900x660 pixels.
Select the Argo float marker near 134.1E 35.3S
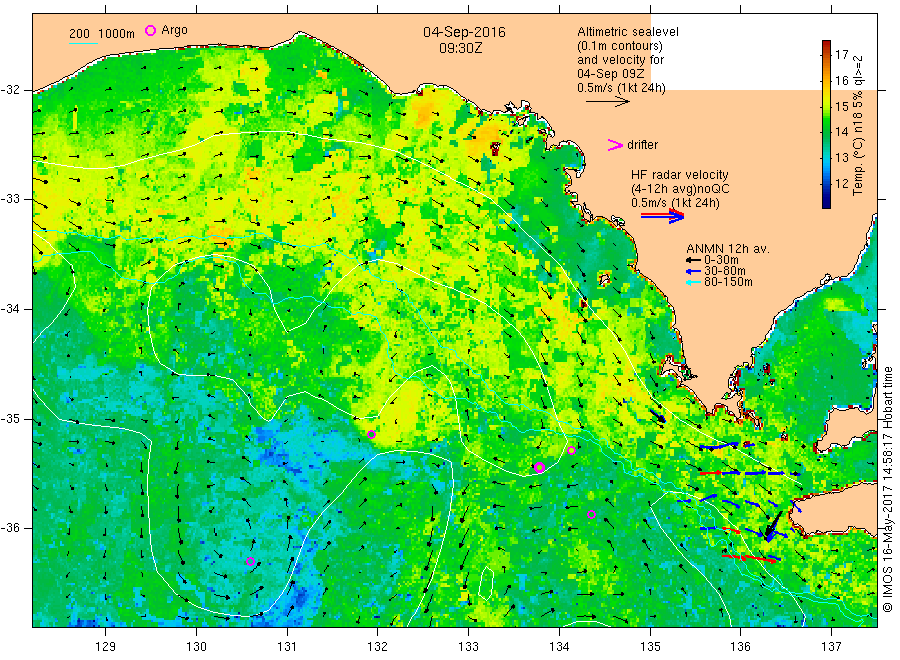[x=571, y=451]
